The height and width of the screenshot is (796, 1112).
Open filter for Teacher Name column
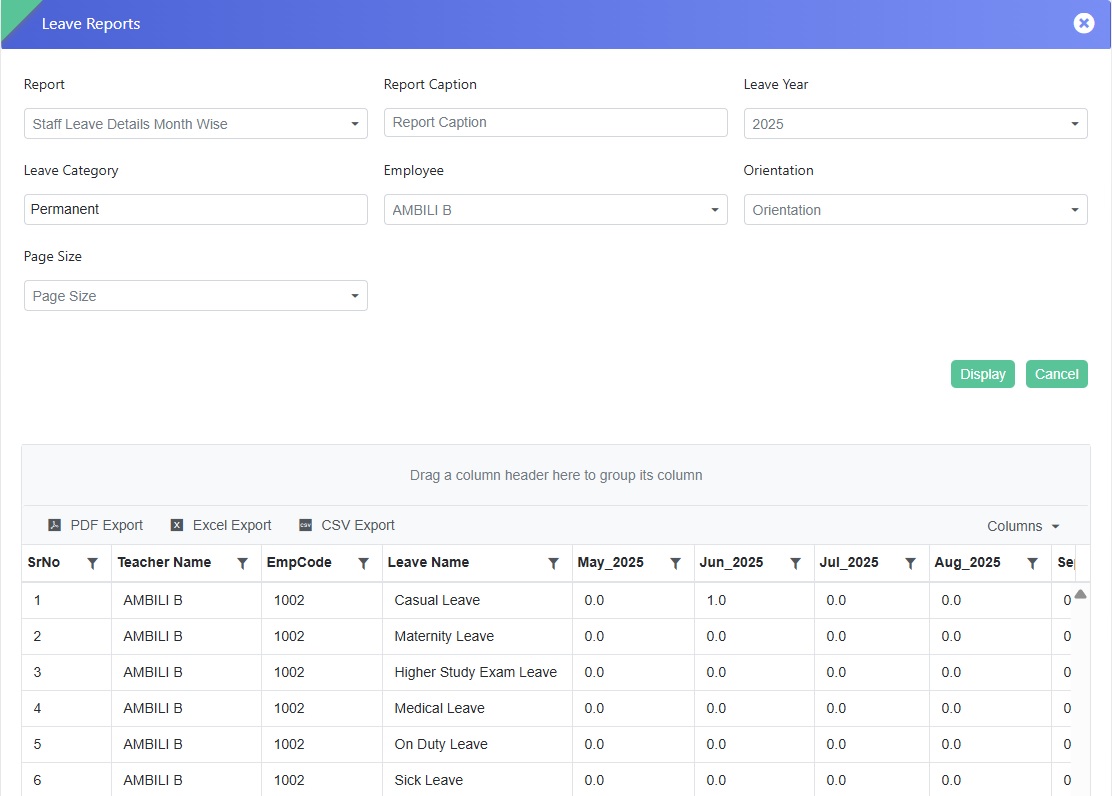pos(242,564)
